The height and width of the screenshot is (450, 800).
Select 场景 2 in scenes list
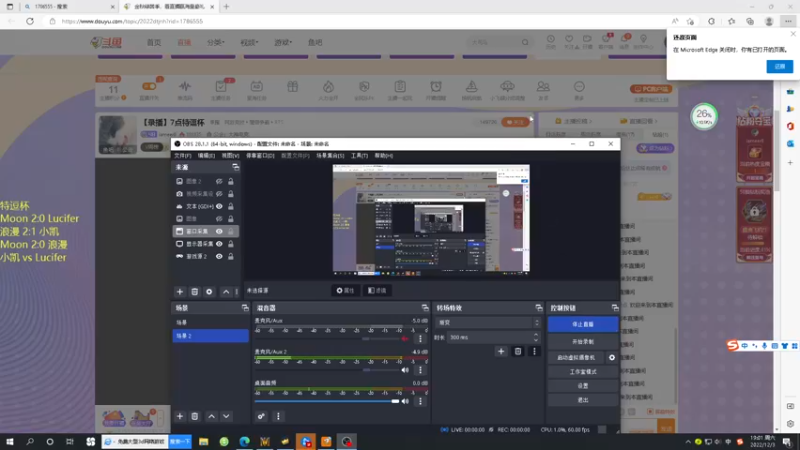pos(211,336)
